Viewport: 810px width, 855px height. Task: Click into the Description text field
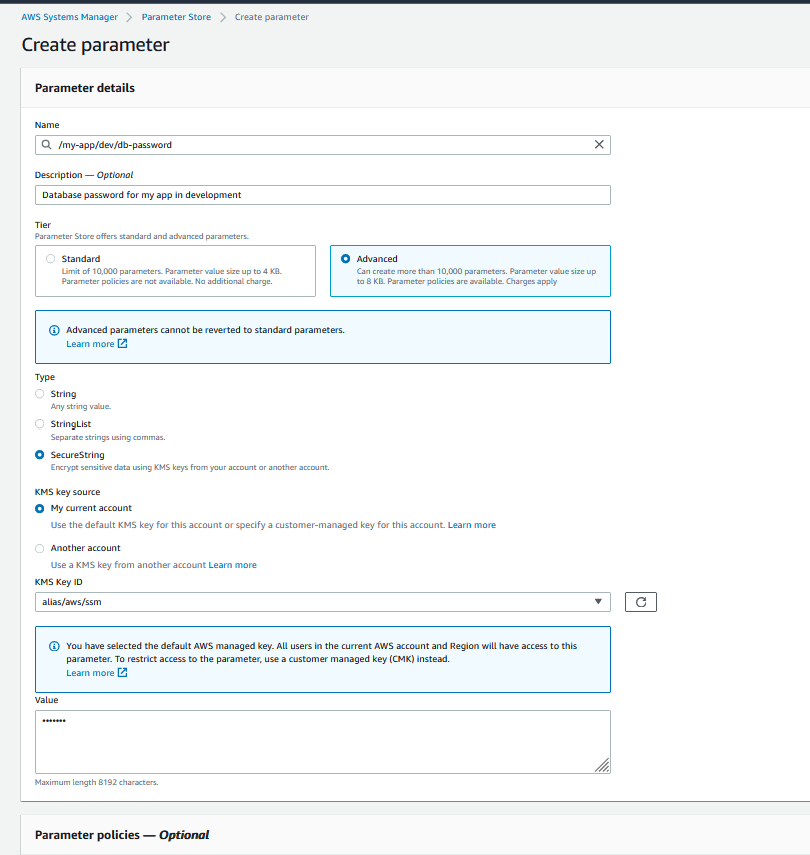tap(322, 195)
